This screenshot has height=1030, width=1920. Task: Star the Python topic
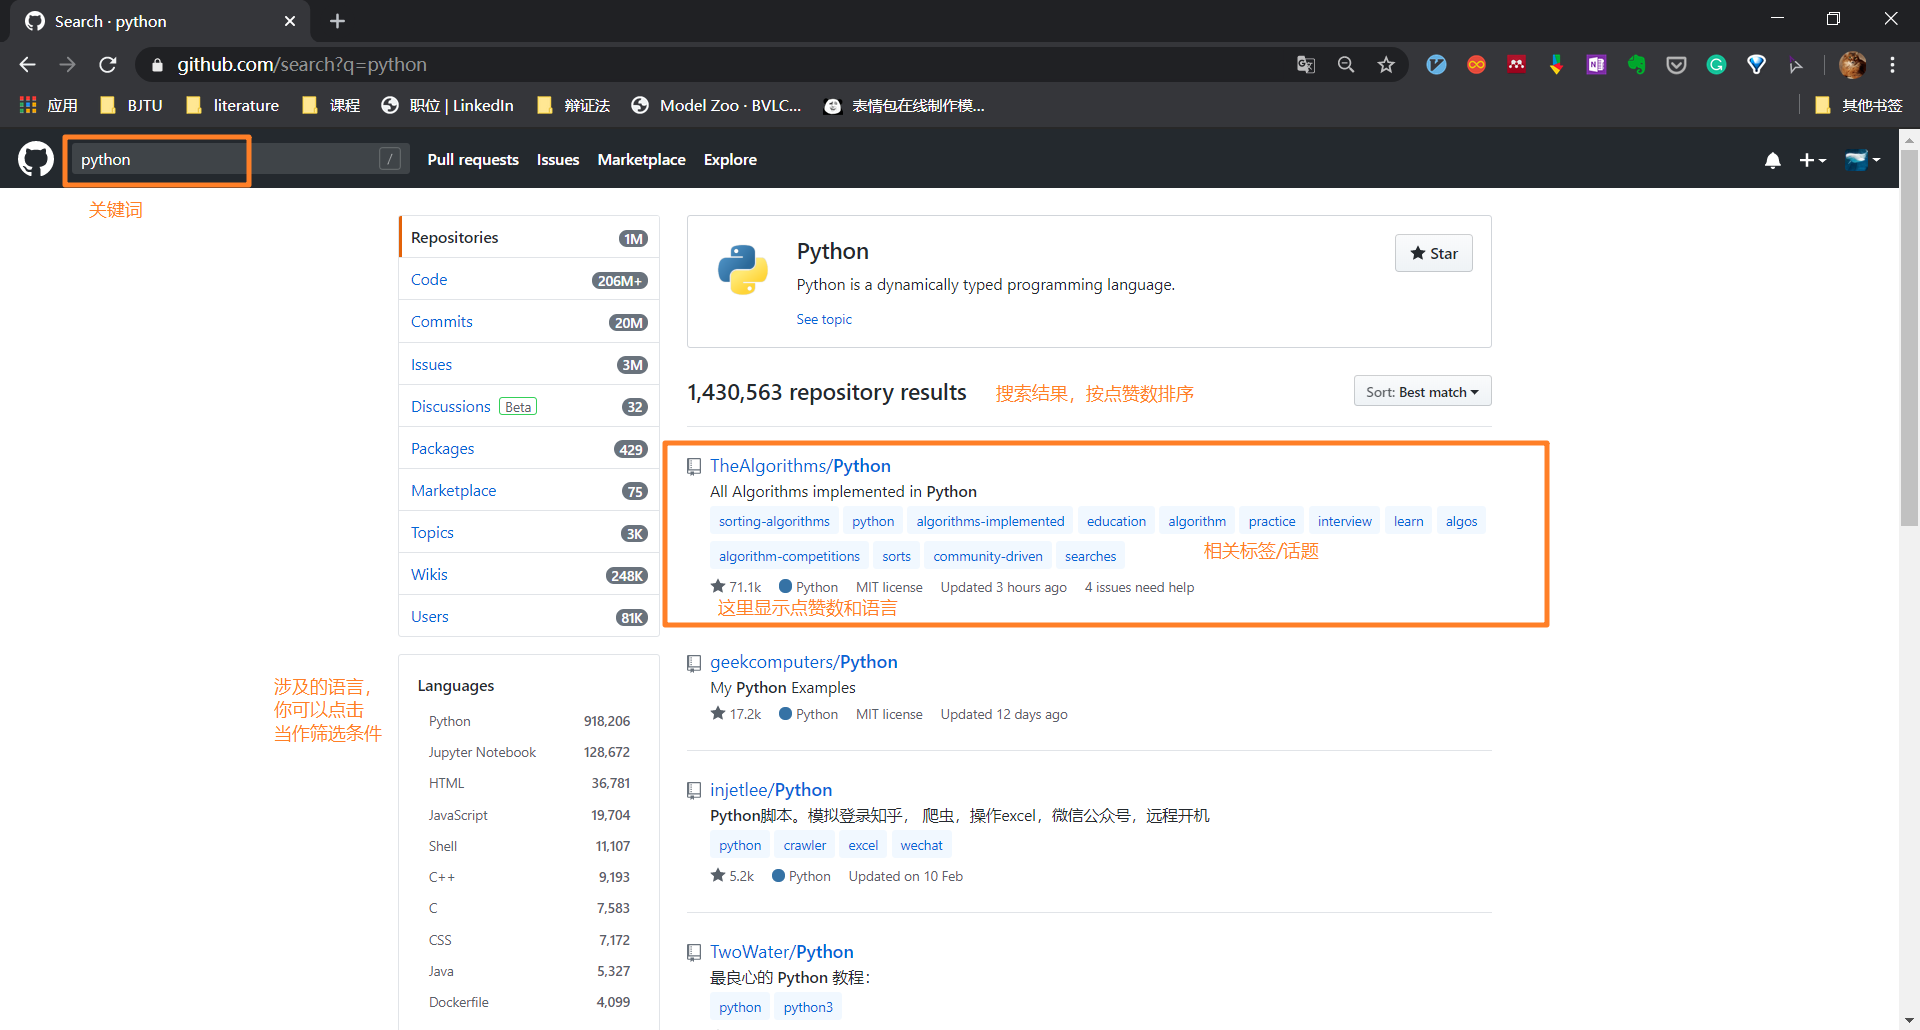click(1433, 253)
